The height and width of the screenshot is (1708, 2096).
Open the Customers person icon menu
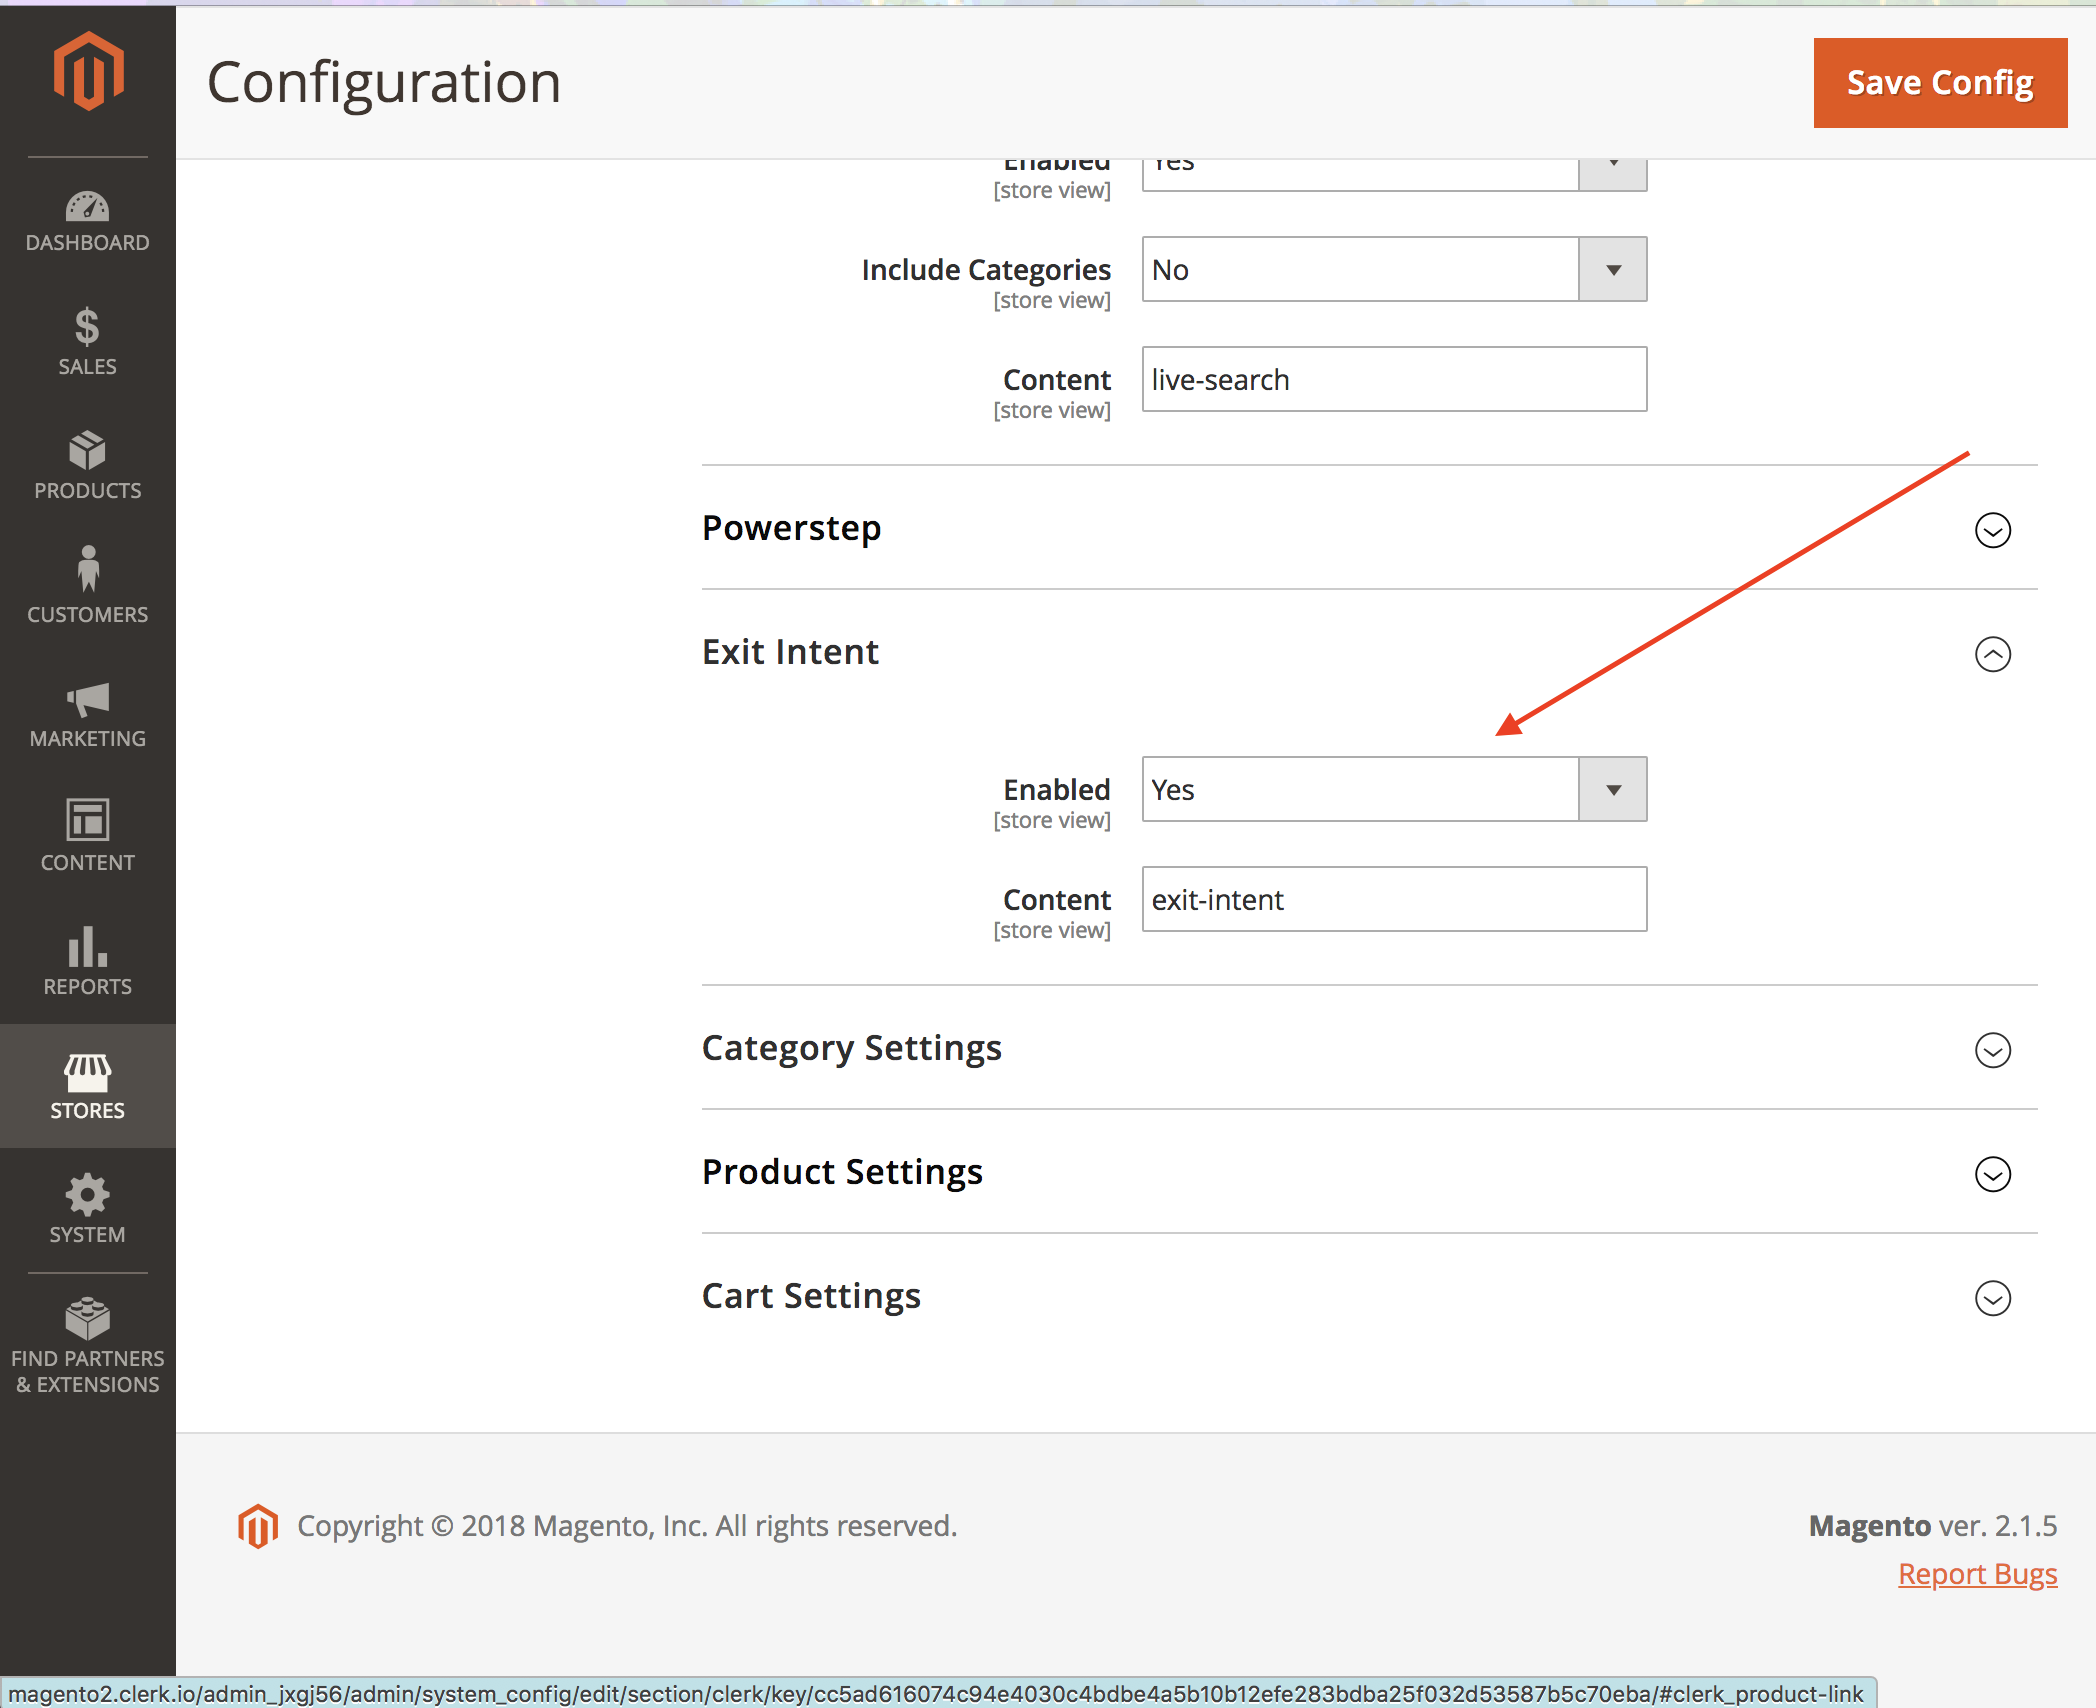coord(88,587)
